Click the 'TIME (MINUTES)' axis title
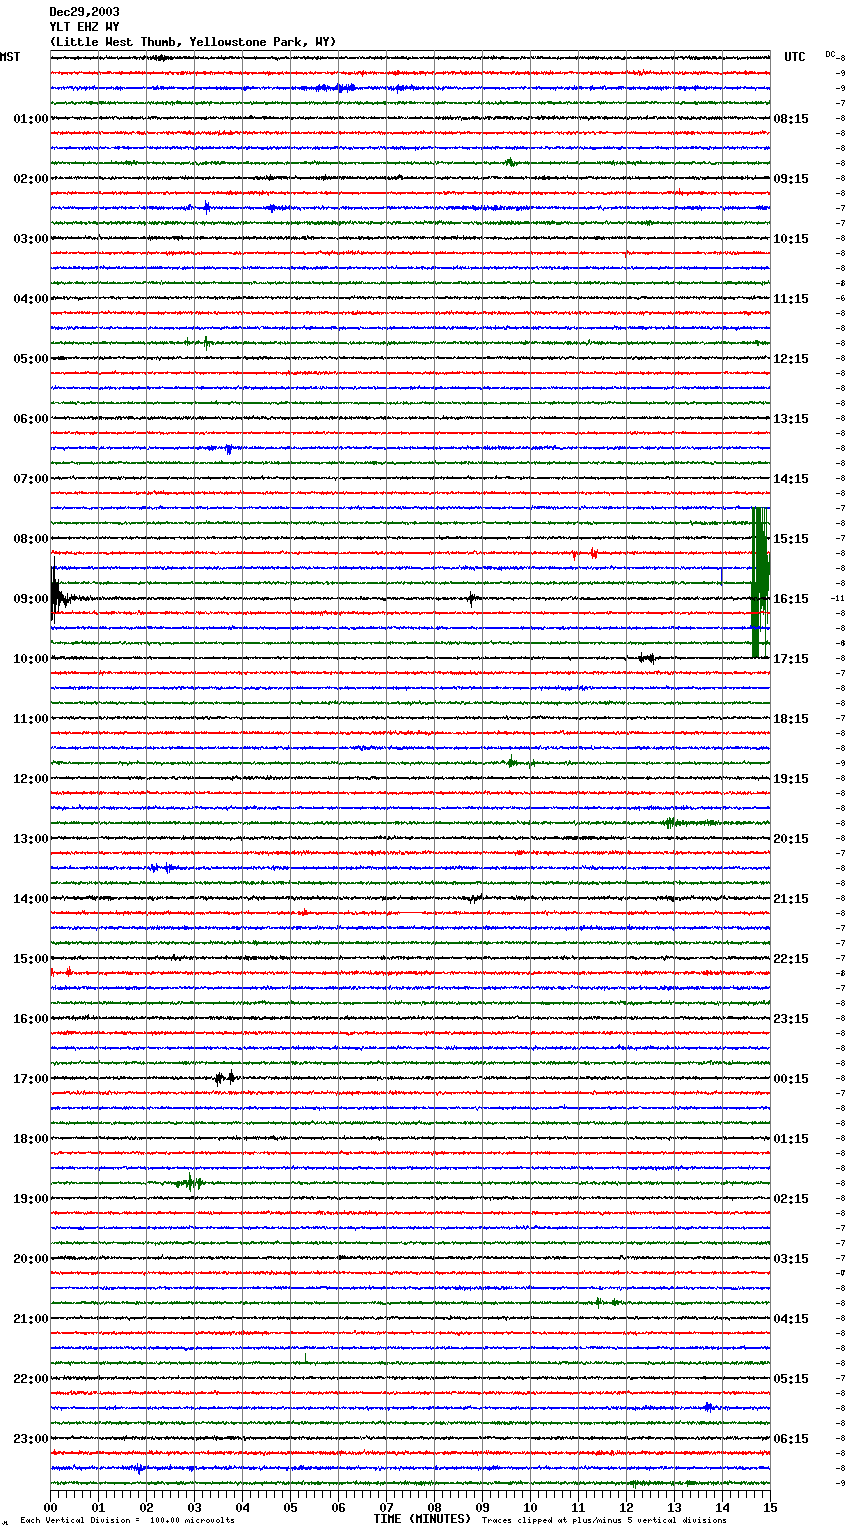This screenshot has width=850, height=1534. [x=422, y=1519]
